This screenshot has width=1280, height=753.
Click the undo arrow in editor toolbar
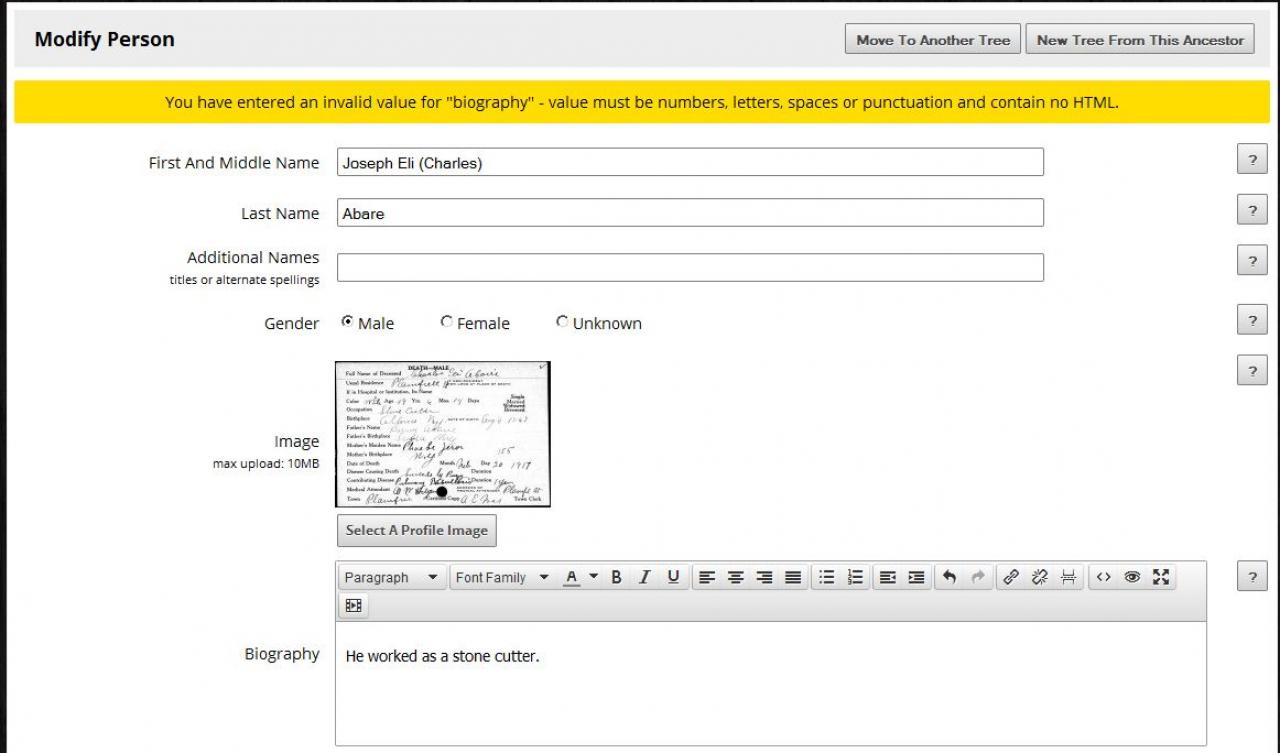tap(949, 577)
